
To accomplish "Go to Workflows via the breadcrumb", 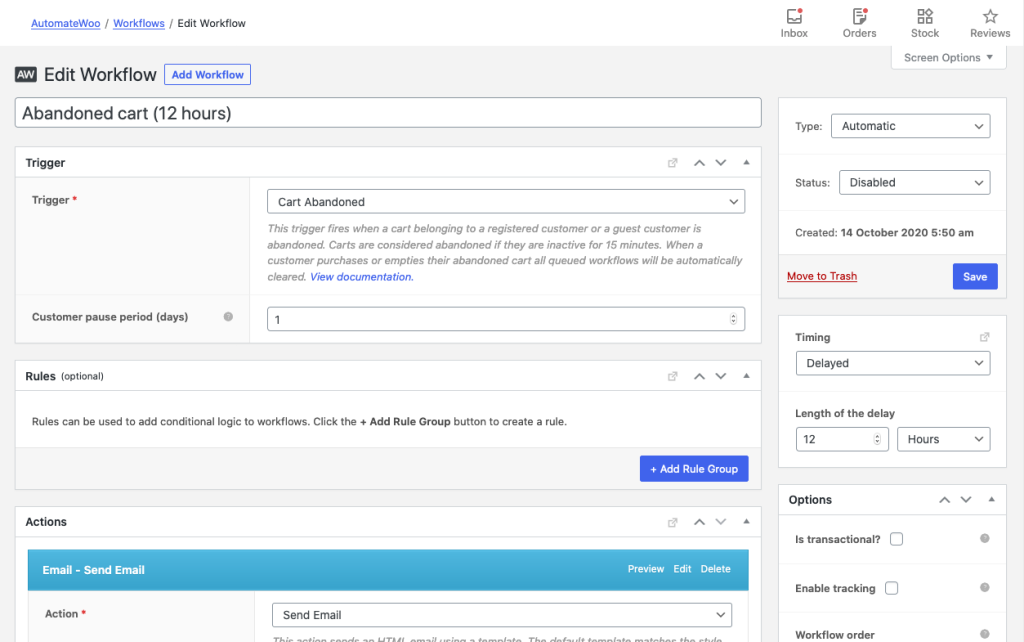I will tap(138, 23).
